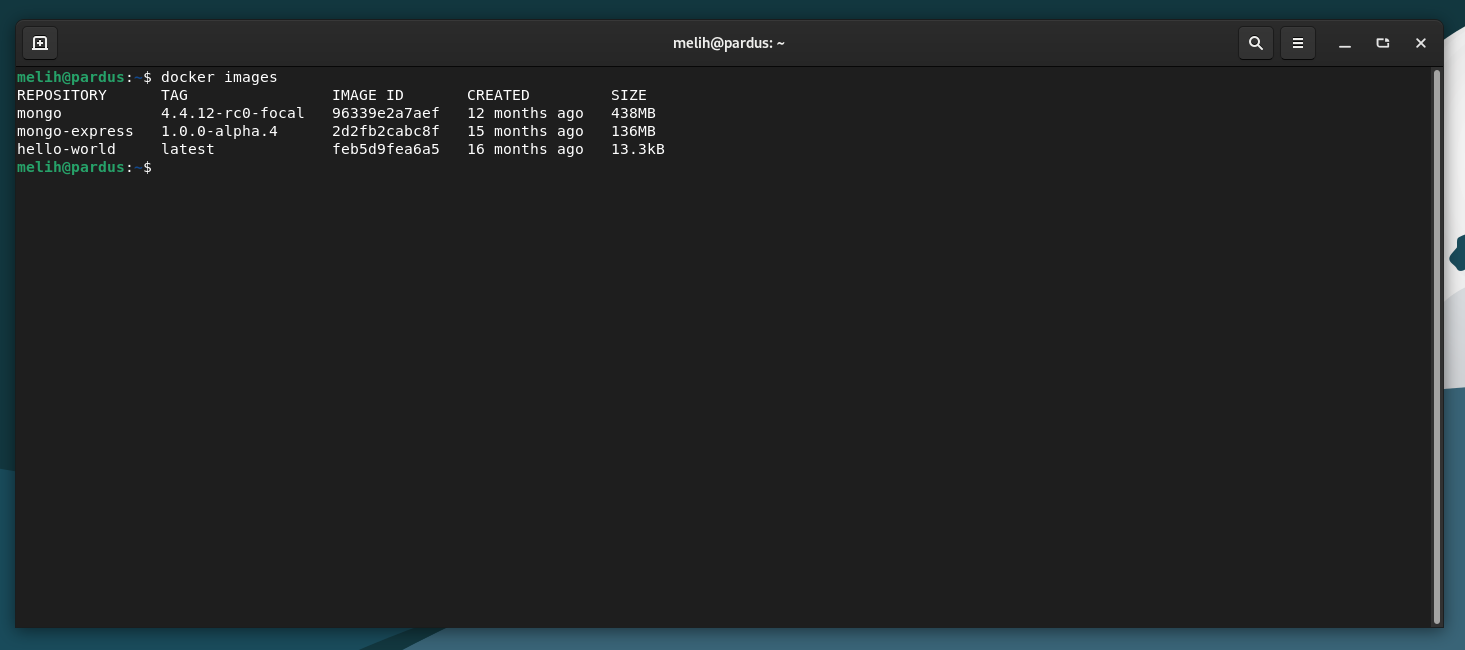1465x650 pixels.
Task: Click the tag latest
Action: click(188, 149)
